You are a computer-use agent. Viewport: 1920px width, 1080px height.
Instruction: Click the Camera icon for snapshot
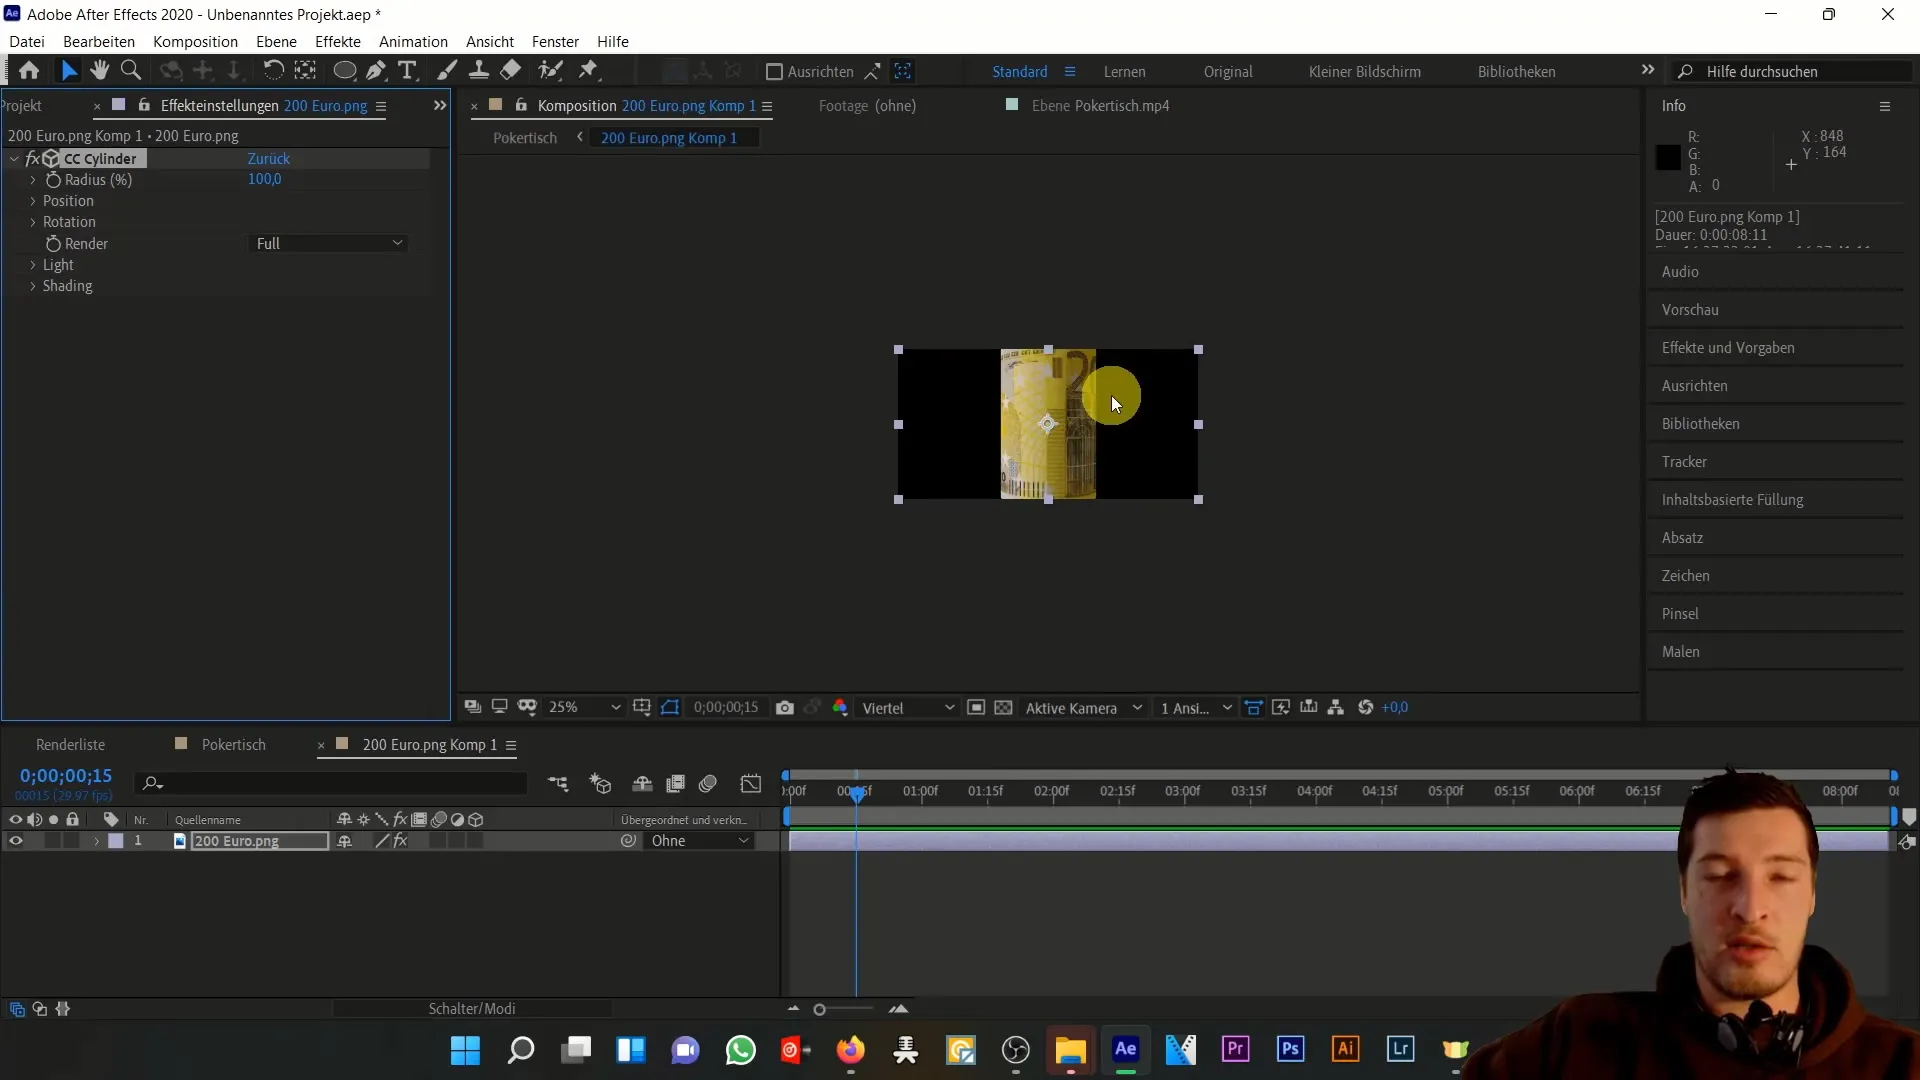[785, 708]
